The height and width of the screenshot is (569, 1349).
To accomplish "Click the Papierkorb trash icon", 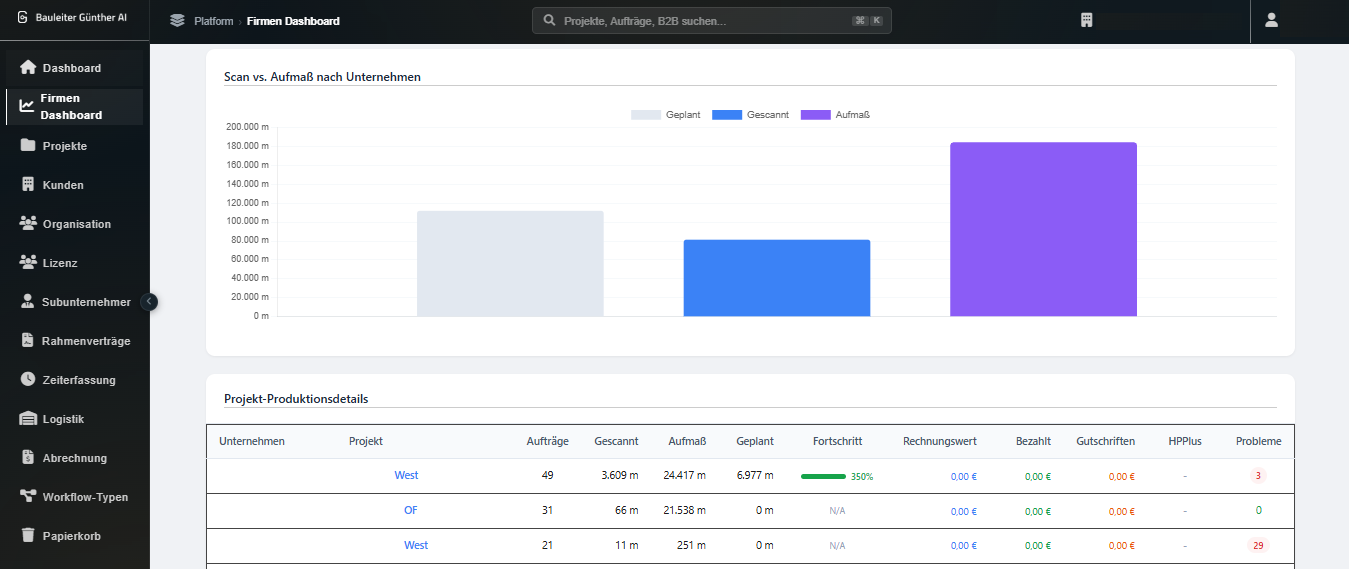I will coord(28,536).
